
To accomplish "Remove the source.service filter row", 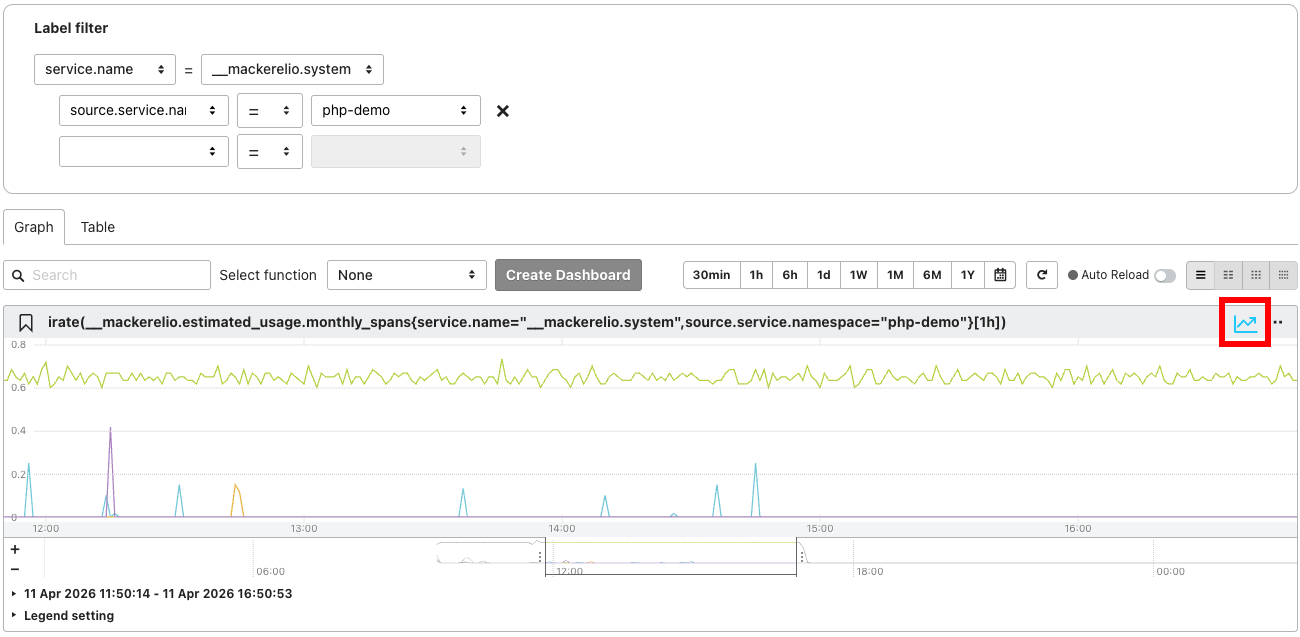I will point(503,111).
